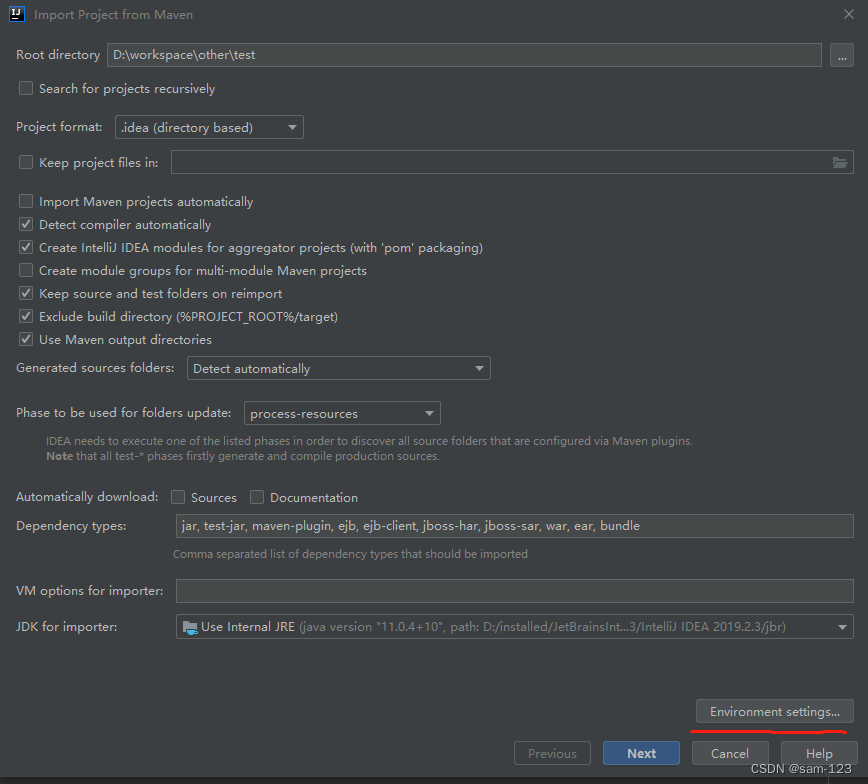Click the 'Root directory' label
This screenshot has height=784, width=868.
click(x=58, y=55)
